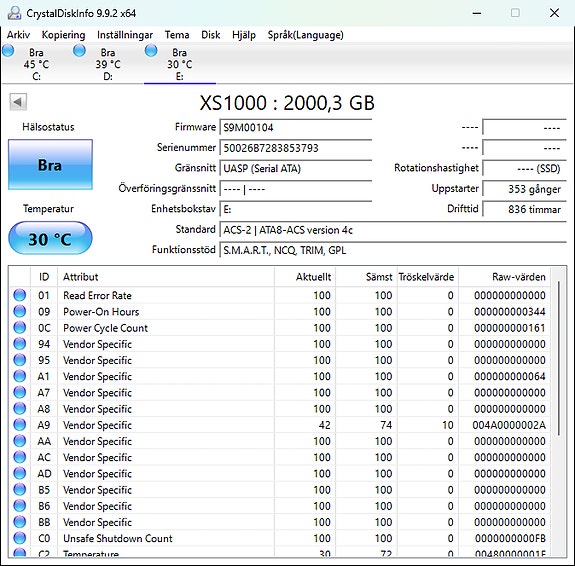The height and width of the screenshot is (566, 575).
Task: Open the Arkiv menu
Action: pos(18,35)
